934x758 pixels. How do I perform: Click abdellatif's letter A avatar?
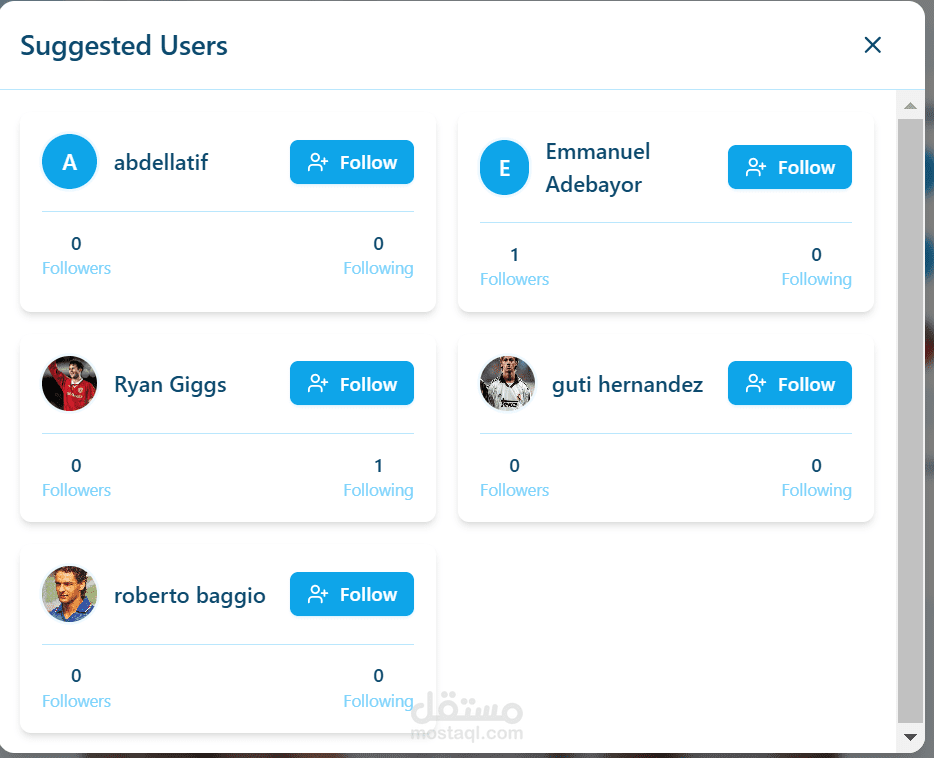tap(70, 161)
